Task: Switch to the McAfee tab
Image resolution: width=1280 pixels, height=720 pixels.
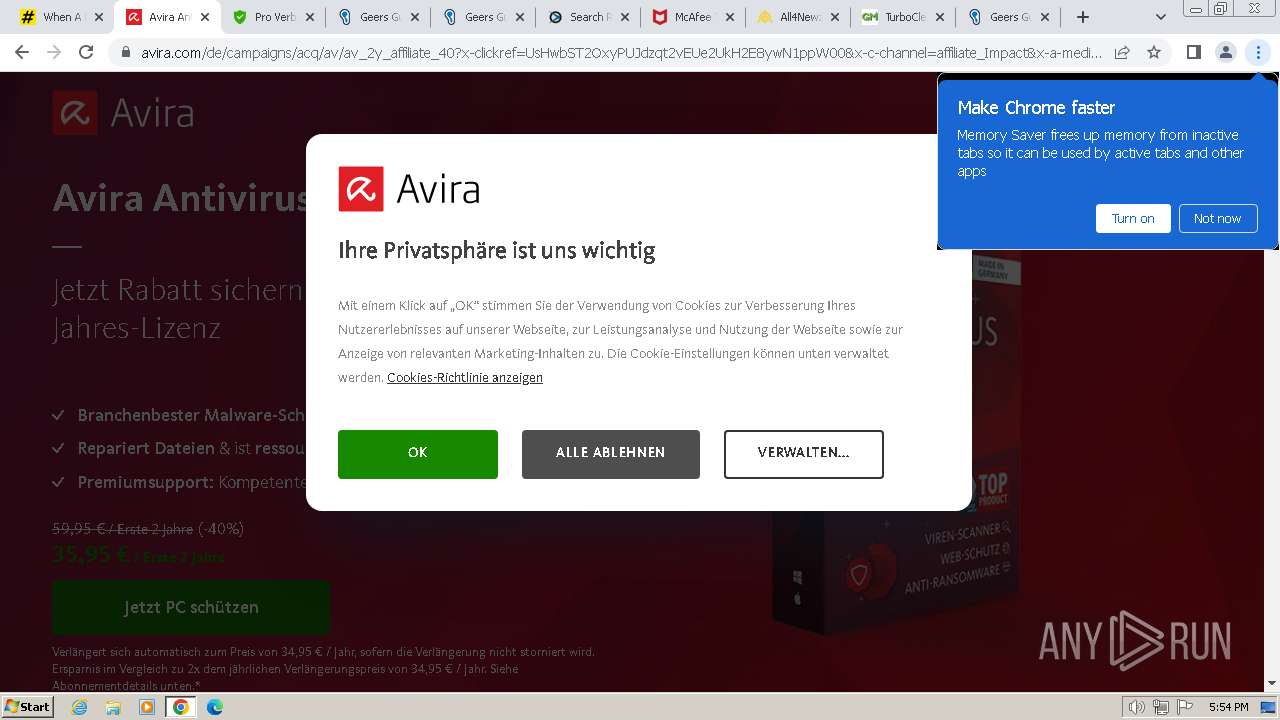Action: (x=692, y=17)
